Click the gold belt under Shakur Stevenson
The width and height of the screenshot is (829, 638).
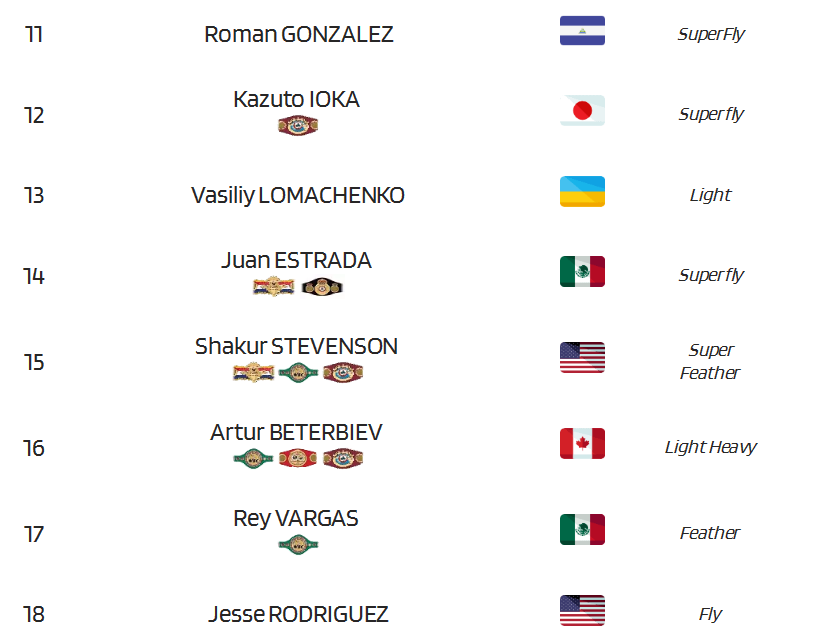point(253,373)
